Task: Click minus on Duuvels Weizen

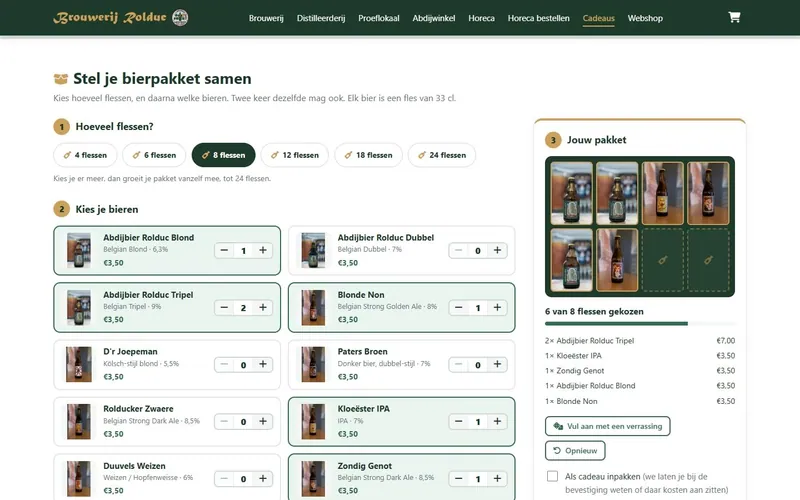Action: tap(224, 479)
